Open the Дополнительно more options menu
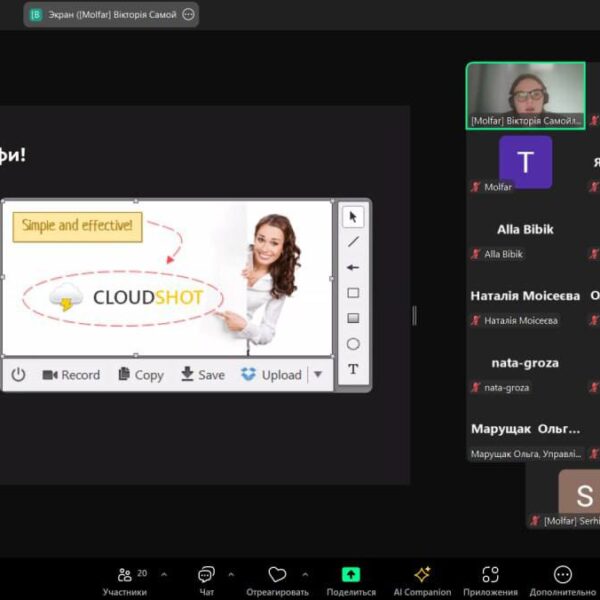The height and width of the screenshot is (600, 600). tap(562, 581)
